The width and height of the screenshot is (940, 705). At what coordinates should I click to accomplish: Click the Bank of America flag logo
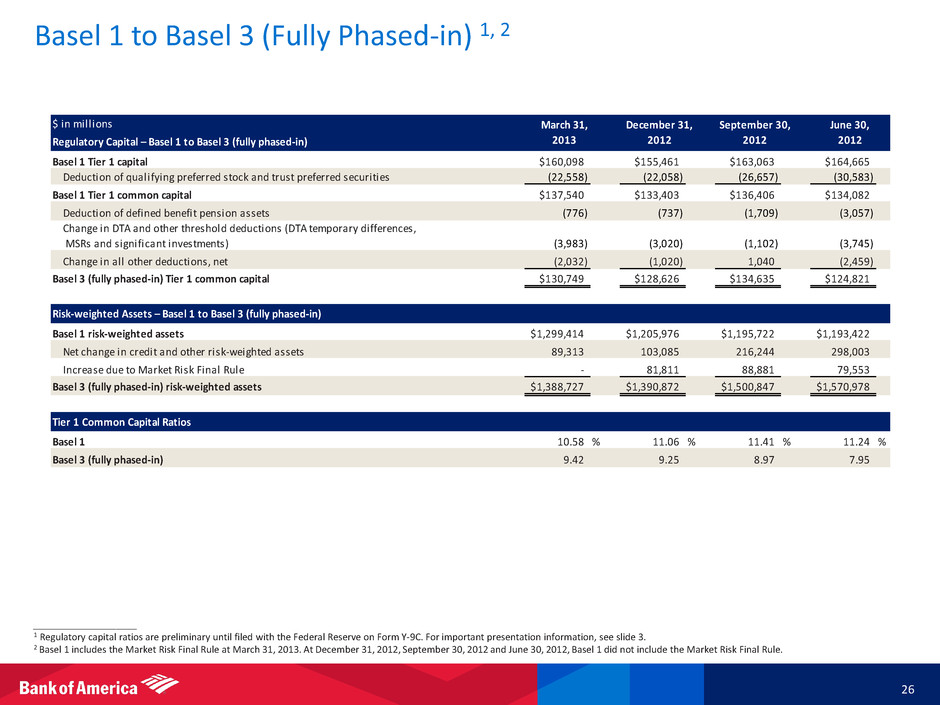[x=158, y=685]
